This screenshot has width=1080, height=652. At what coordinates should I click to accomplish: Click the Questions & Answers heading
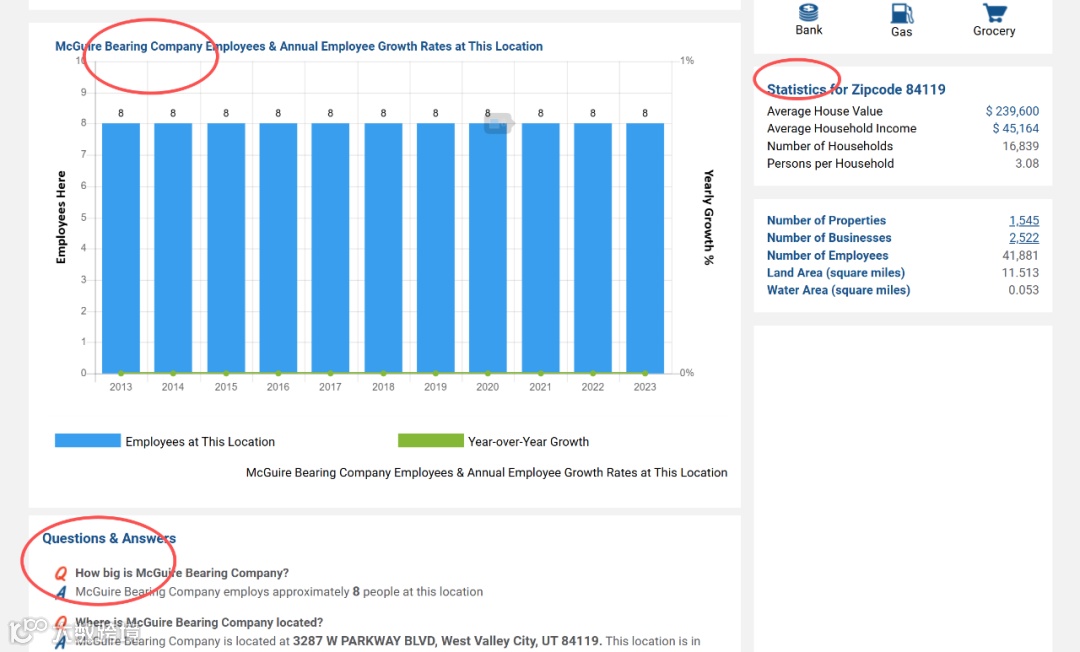click(109, 538)
